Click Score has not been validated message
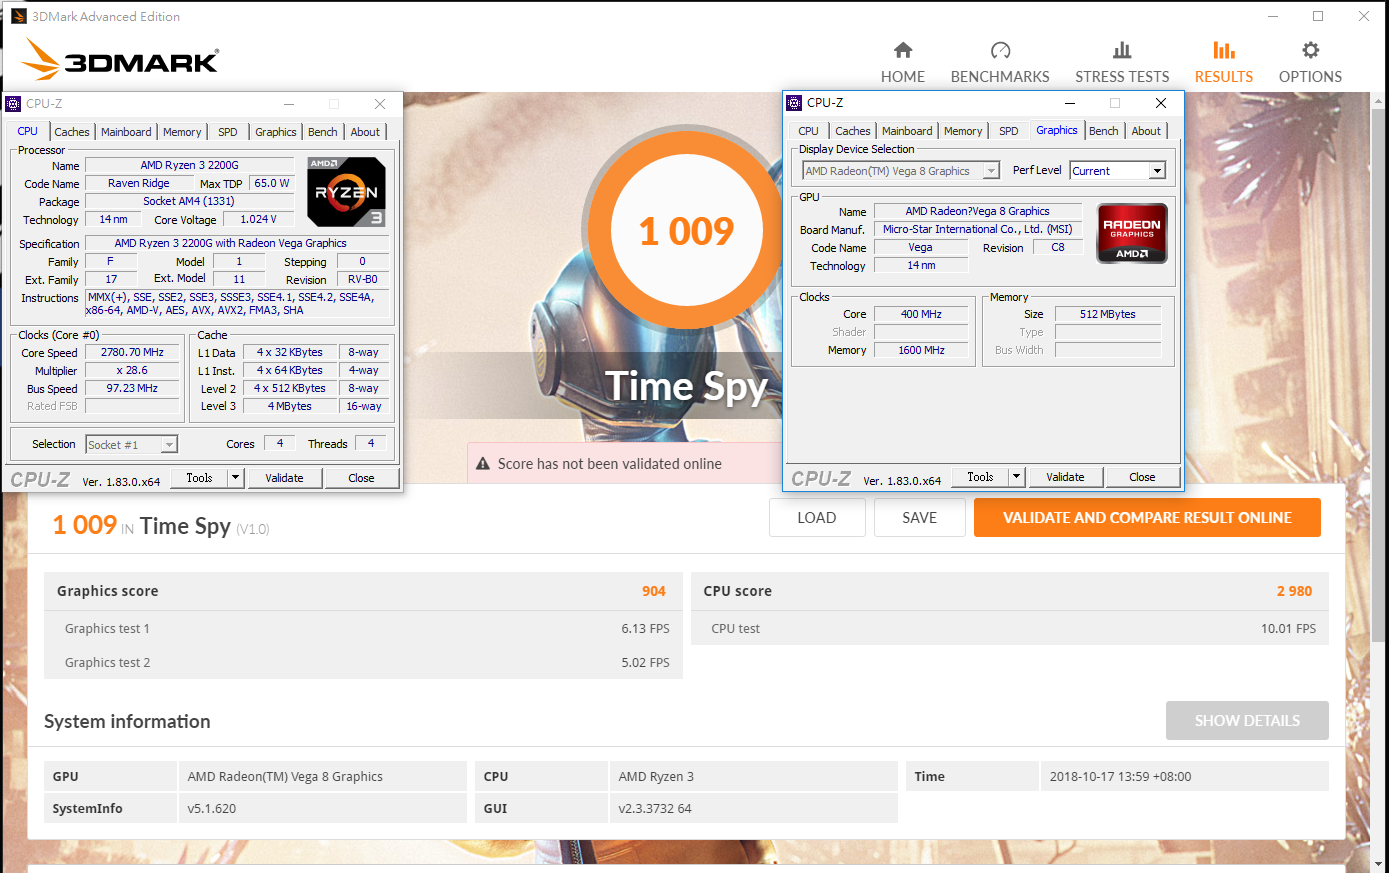1389x873 pixels. click(x=610, y=464)
